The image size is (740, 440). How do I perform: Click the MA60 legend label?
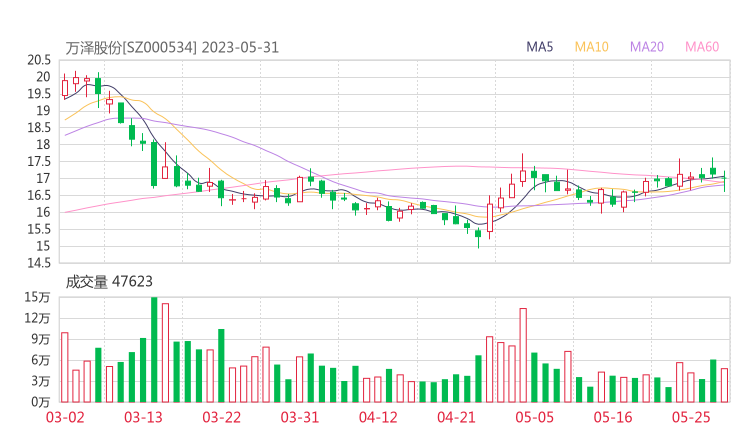pos(702,47)
